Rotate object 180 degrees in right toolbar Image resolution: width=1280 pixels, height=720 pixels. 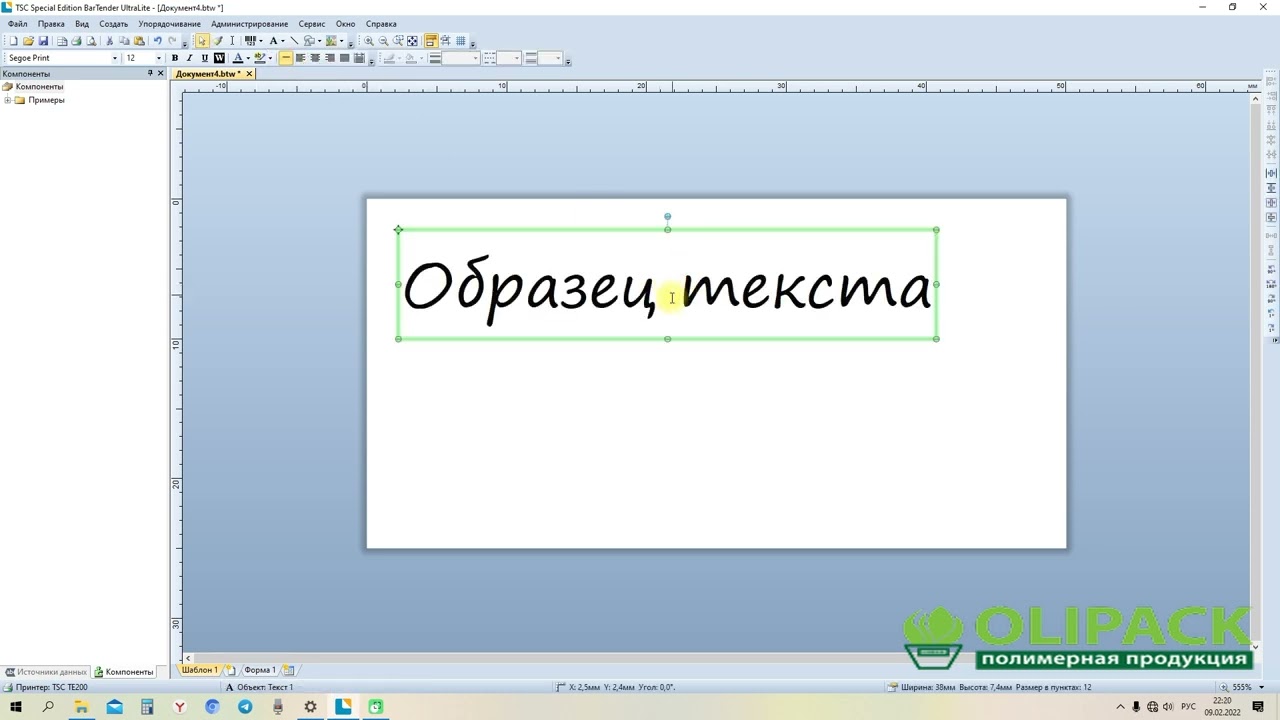pyautogui.click(x=1271, y=284)
